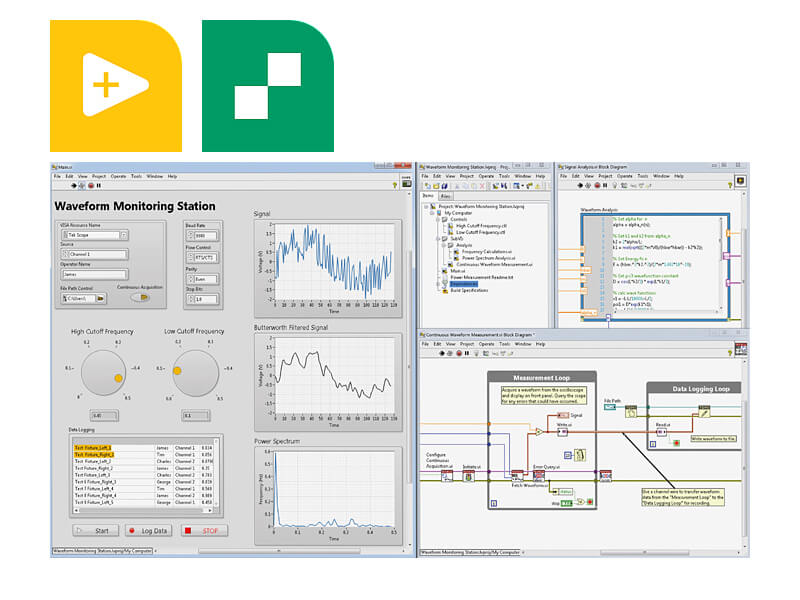Pause execution in the Main.vi toolbar
Viewport: 800px width, 600px height.
click(x=99, y=186)
